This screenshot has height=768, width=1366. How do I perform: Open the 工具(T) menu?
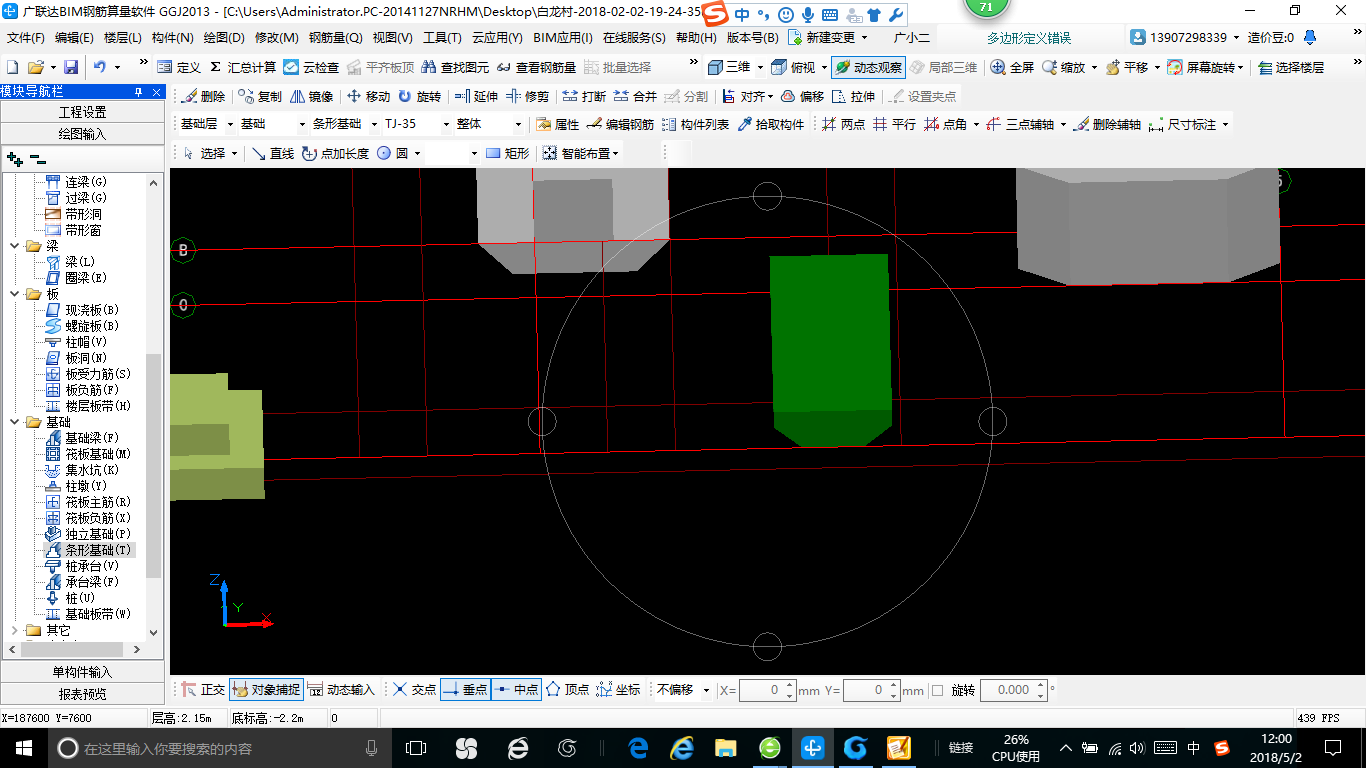(442, 38)
